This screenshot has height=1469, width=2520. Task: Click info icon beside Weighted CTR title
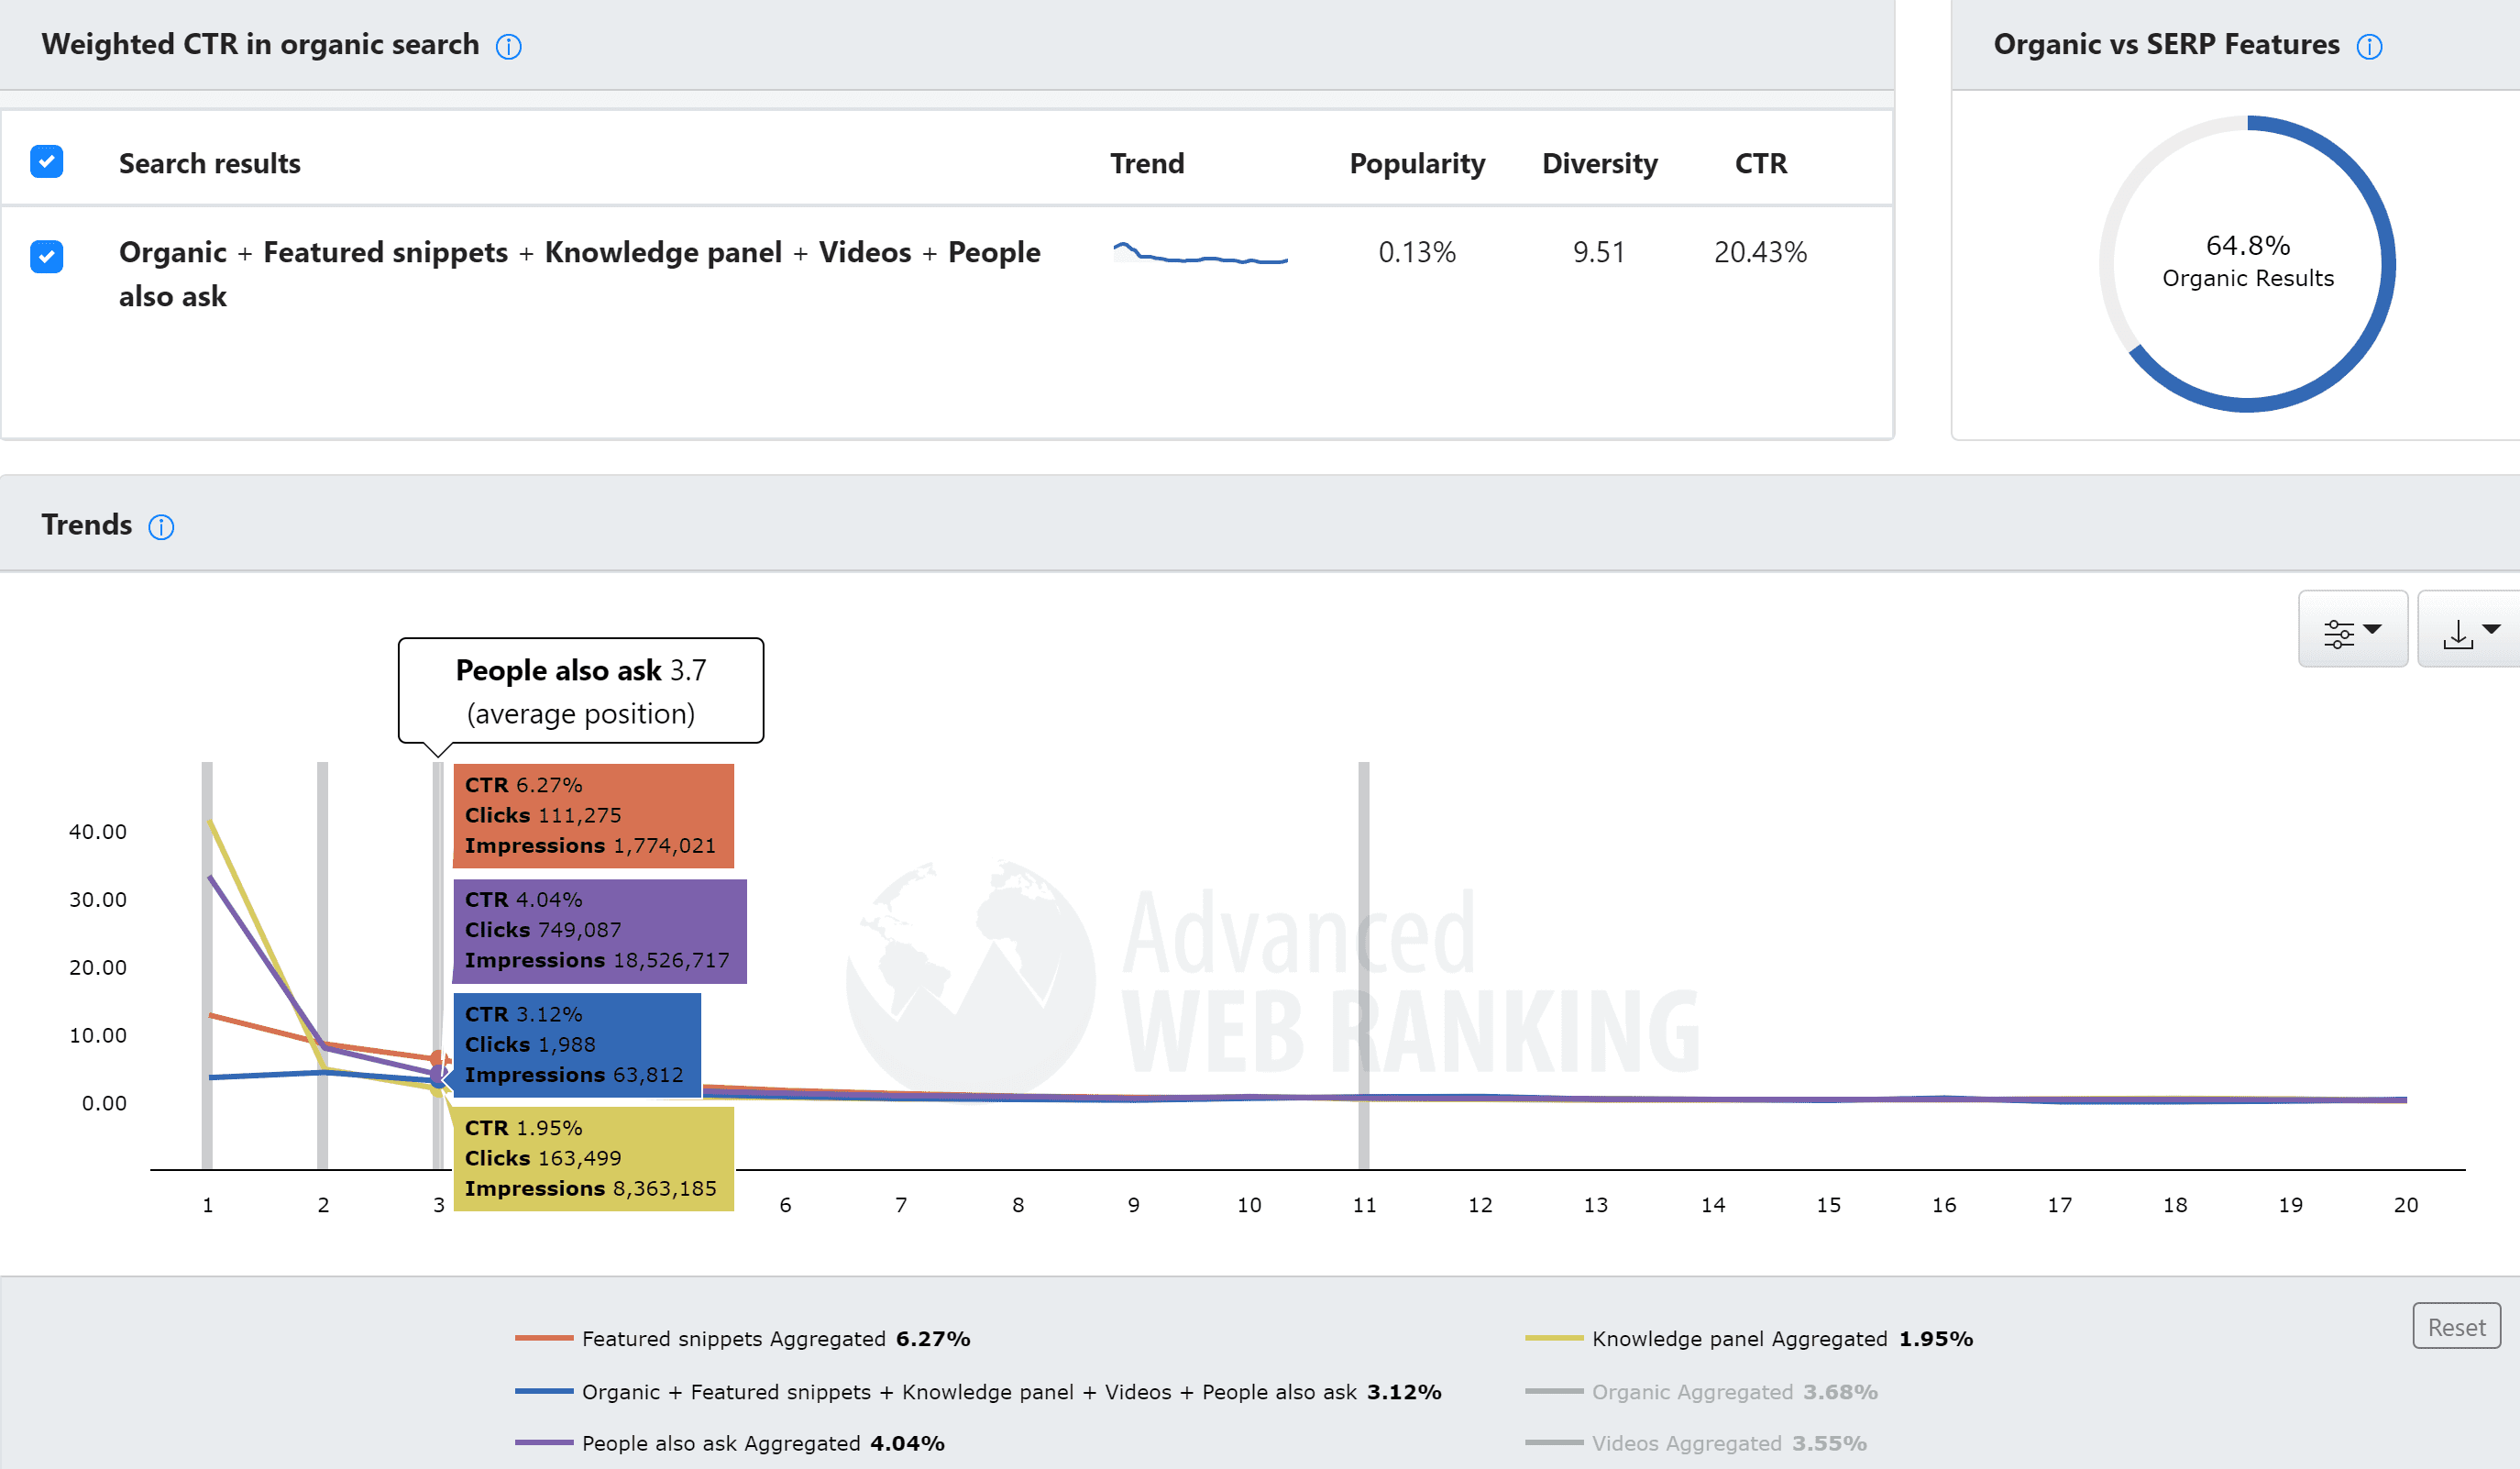coord(508,47)
